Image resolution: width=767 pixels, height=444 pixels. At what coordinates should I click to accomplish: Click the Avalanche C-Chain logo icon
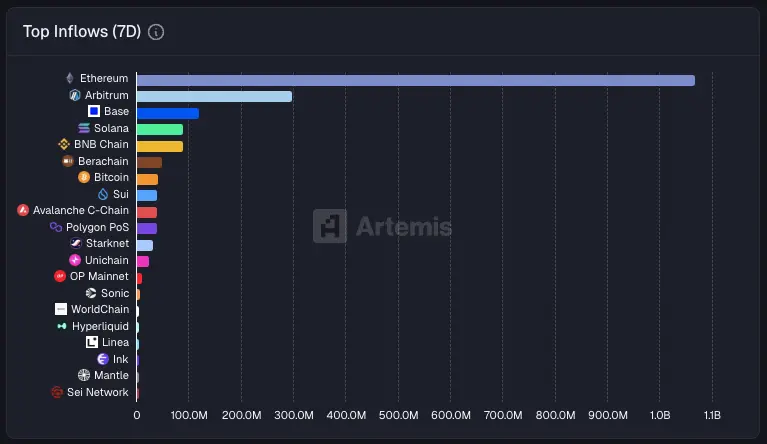[23, 210]
